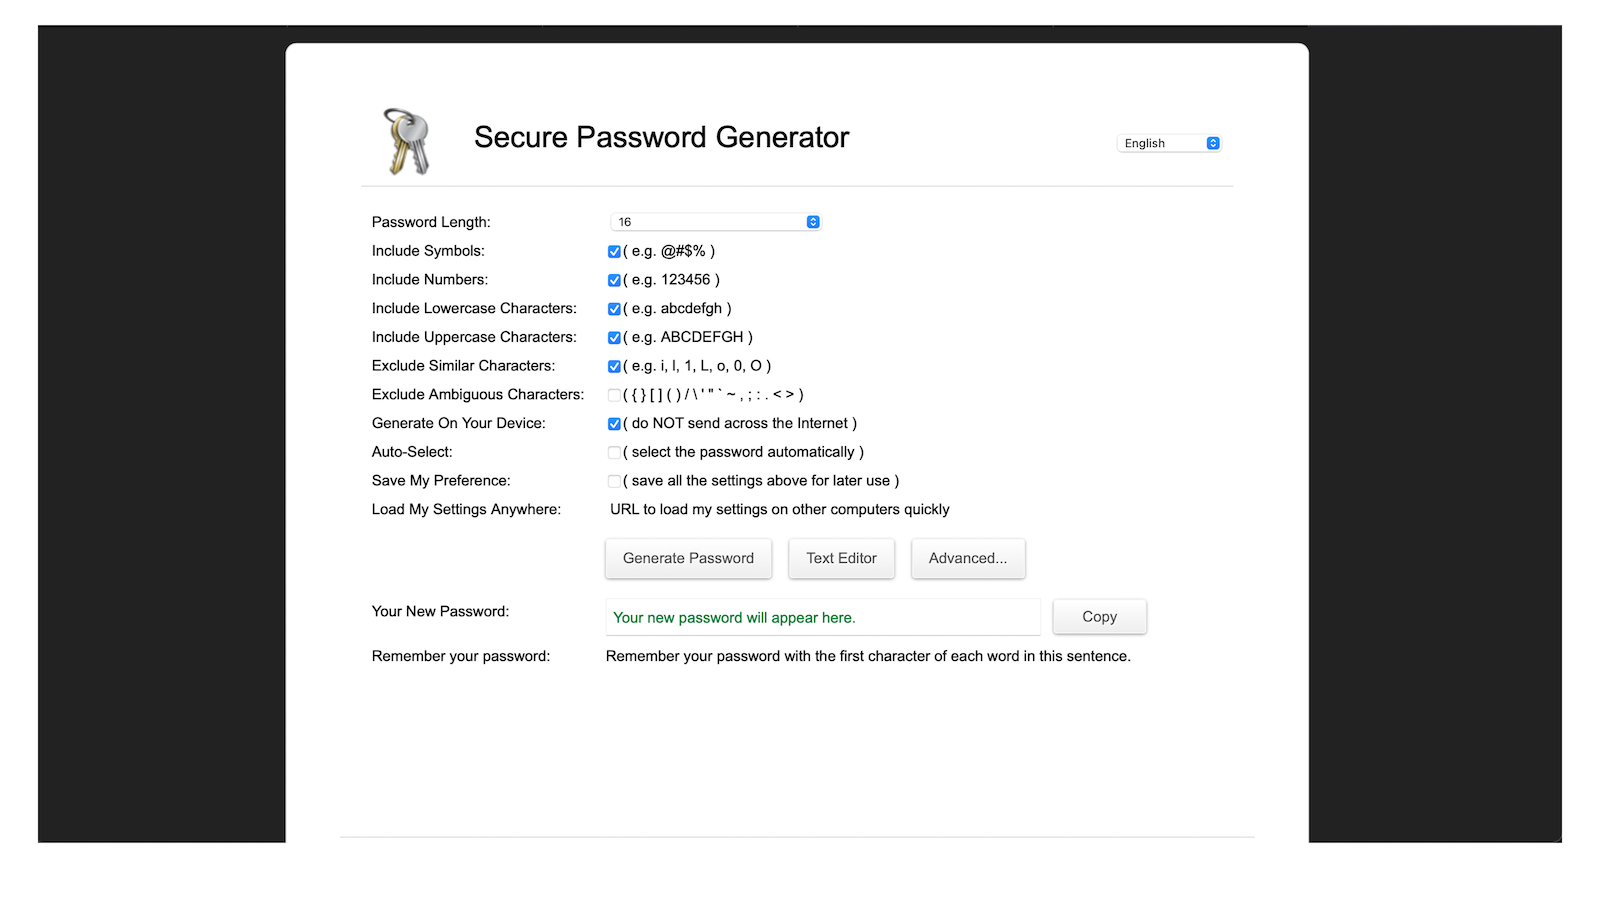The width and height of the screenshot is (1600, 900).
Task: Uncheck Exclude Similar Characters
Action: 613,366
